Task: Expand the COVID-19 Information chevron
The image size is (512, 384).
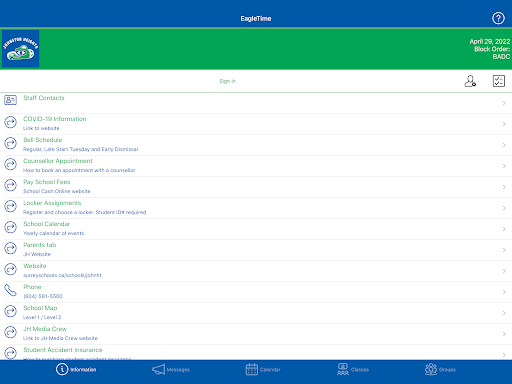Action: tap(504, 124)
